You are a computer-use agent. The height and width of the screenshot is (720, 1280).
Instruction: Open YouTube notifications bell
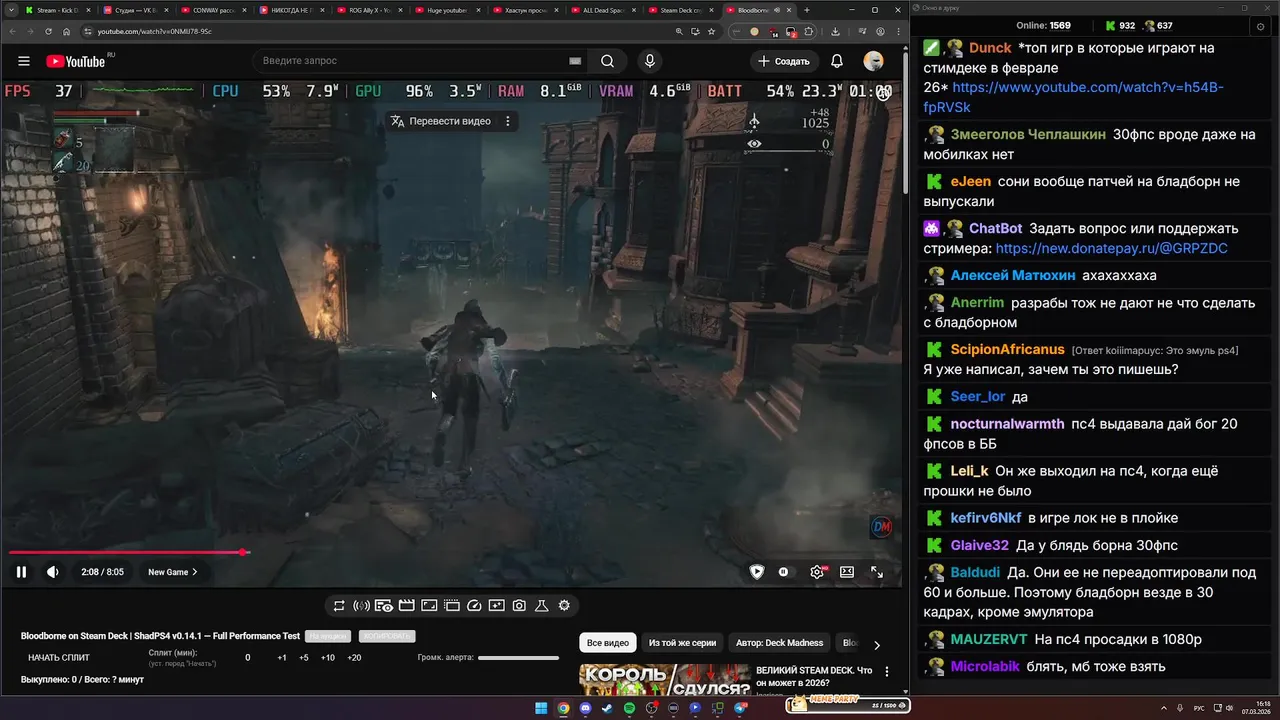(837, 61)
